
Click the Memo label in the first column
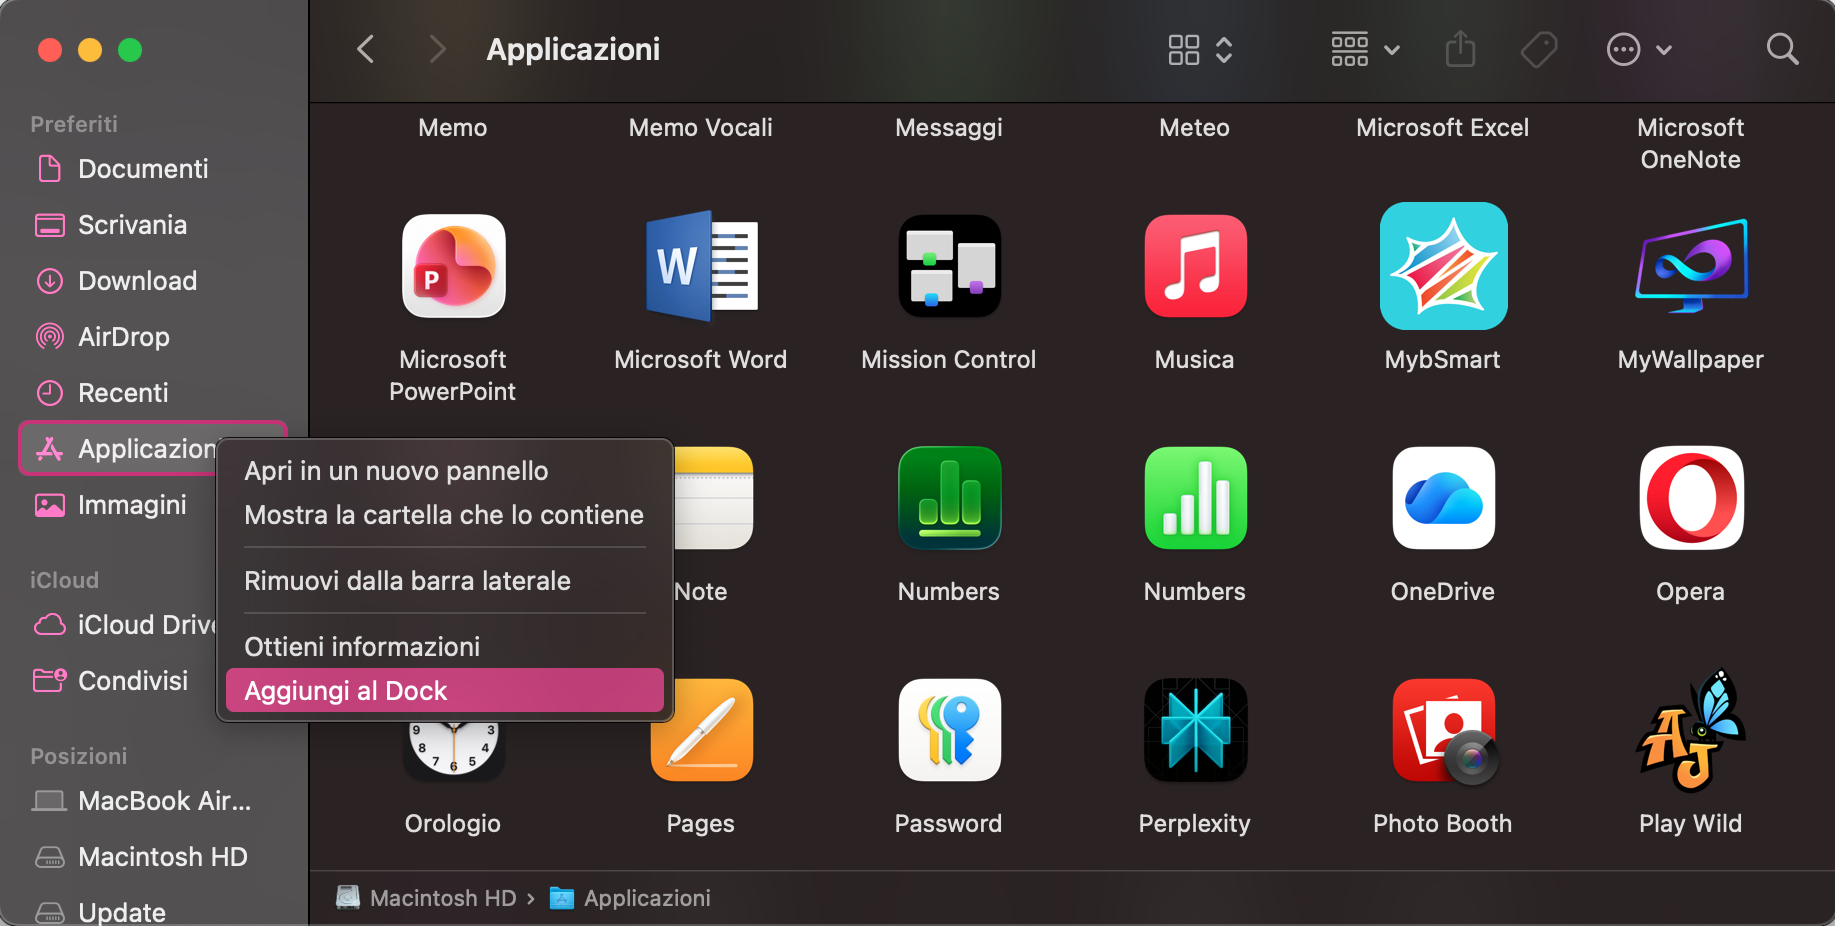(453, 128)
